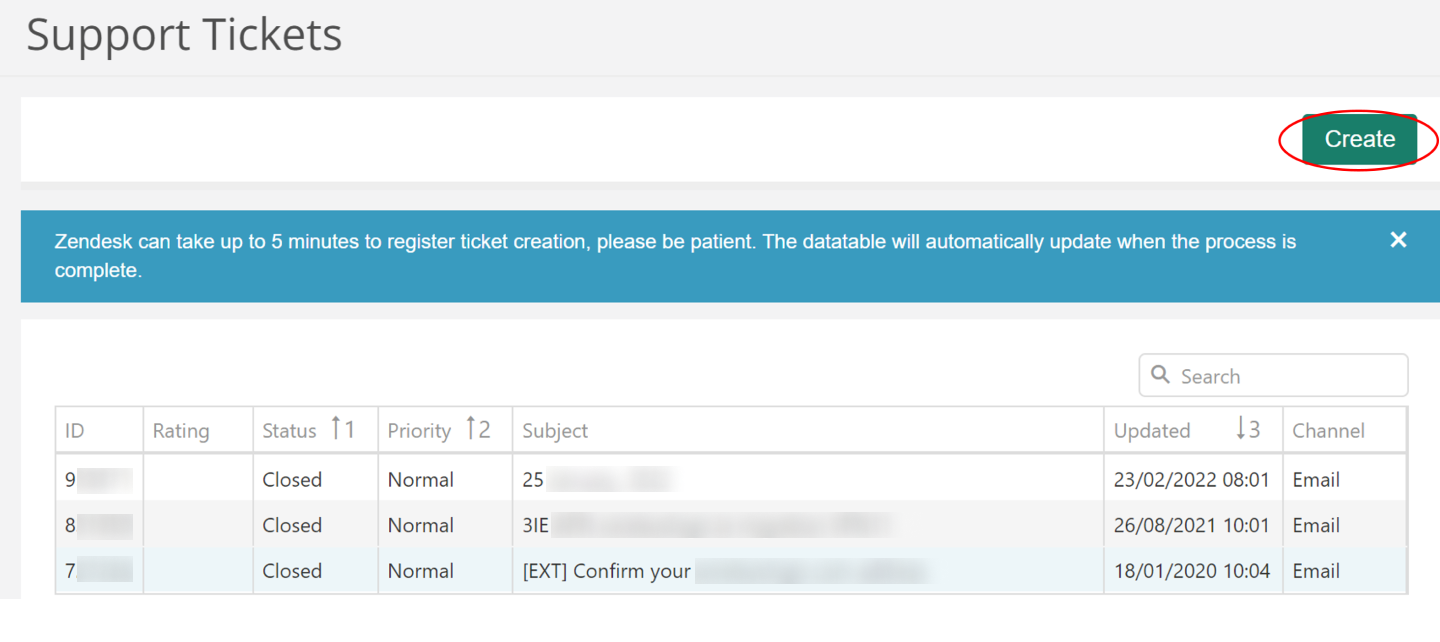This screenshot has height=642, width=1440.
Task: Sort tickets by Subject column header
Action: 555,431
